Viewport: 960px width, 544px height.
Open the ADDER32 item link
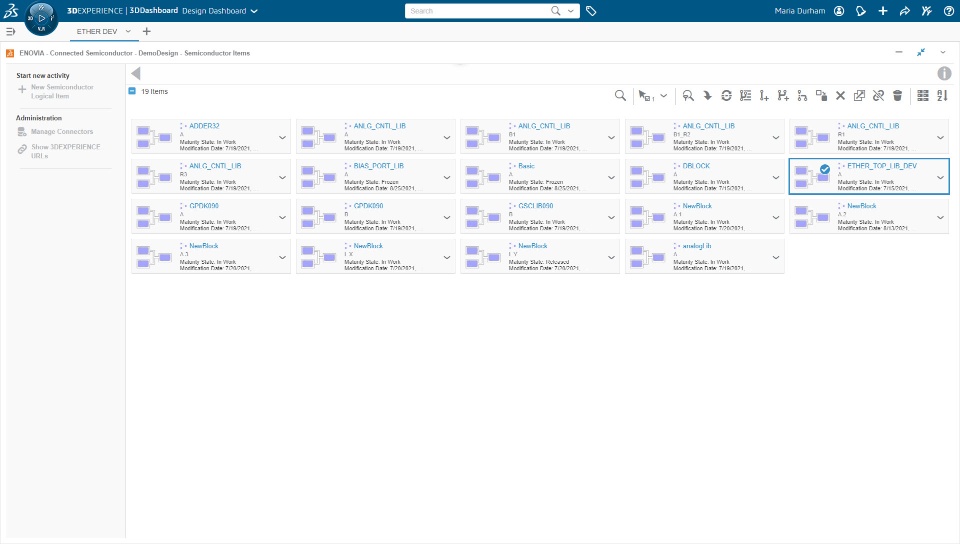point(204,126)
